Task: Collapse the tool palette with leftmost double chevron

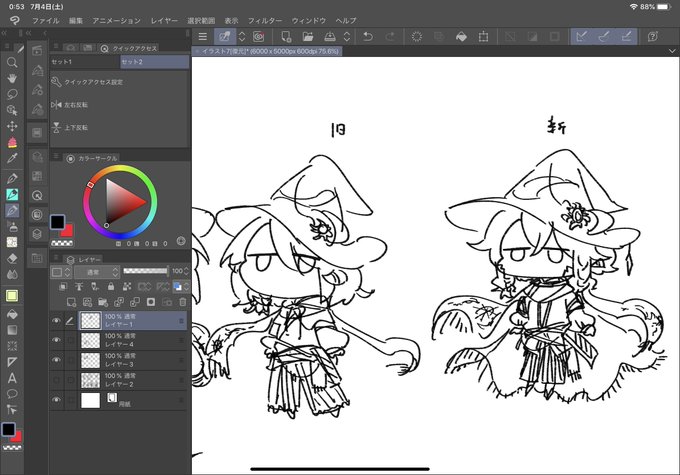Action: click(4, 33)
